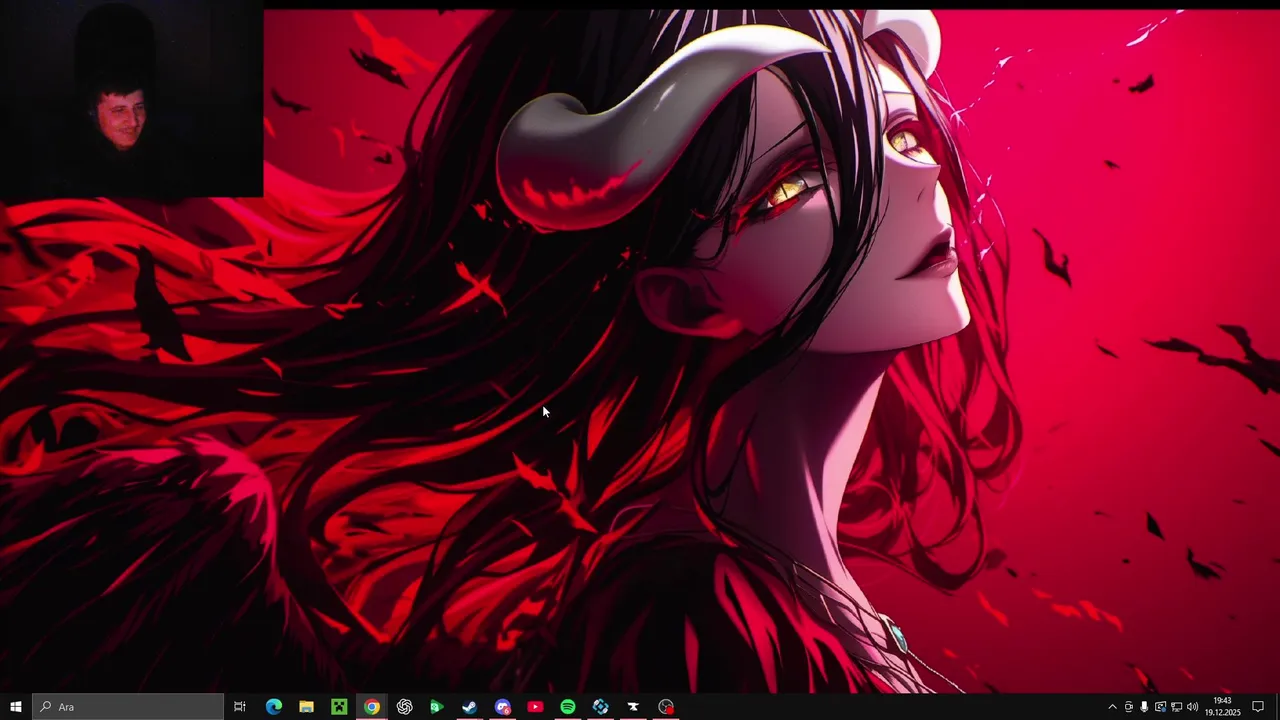
Task: Open the Windows Start menu
Action: tap(16, 707)
